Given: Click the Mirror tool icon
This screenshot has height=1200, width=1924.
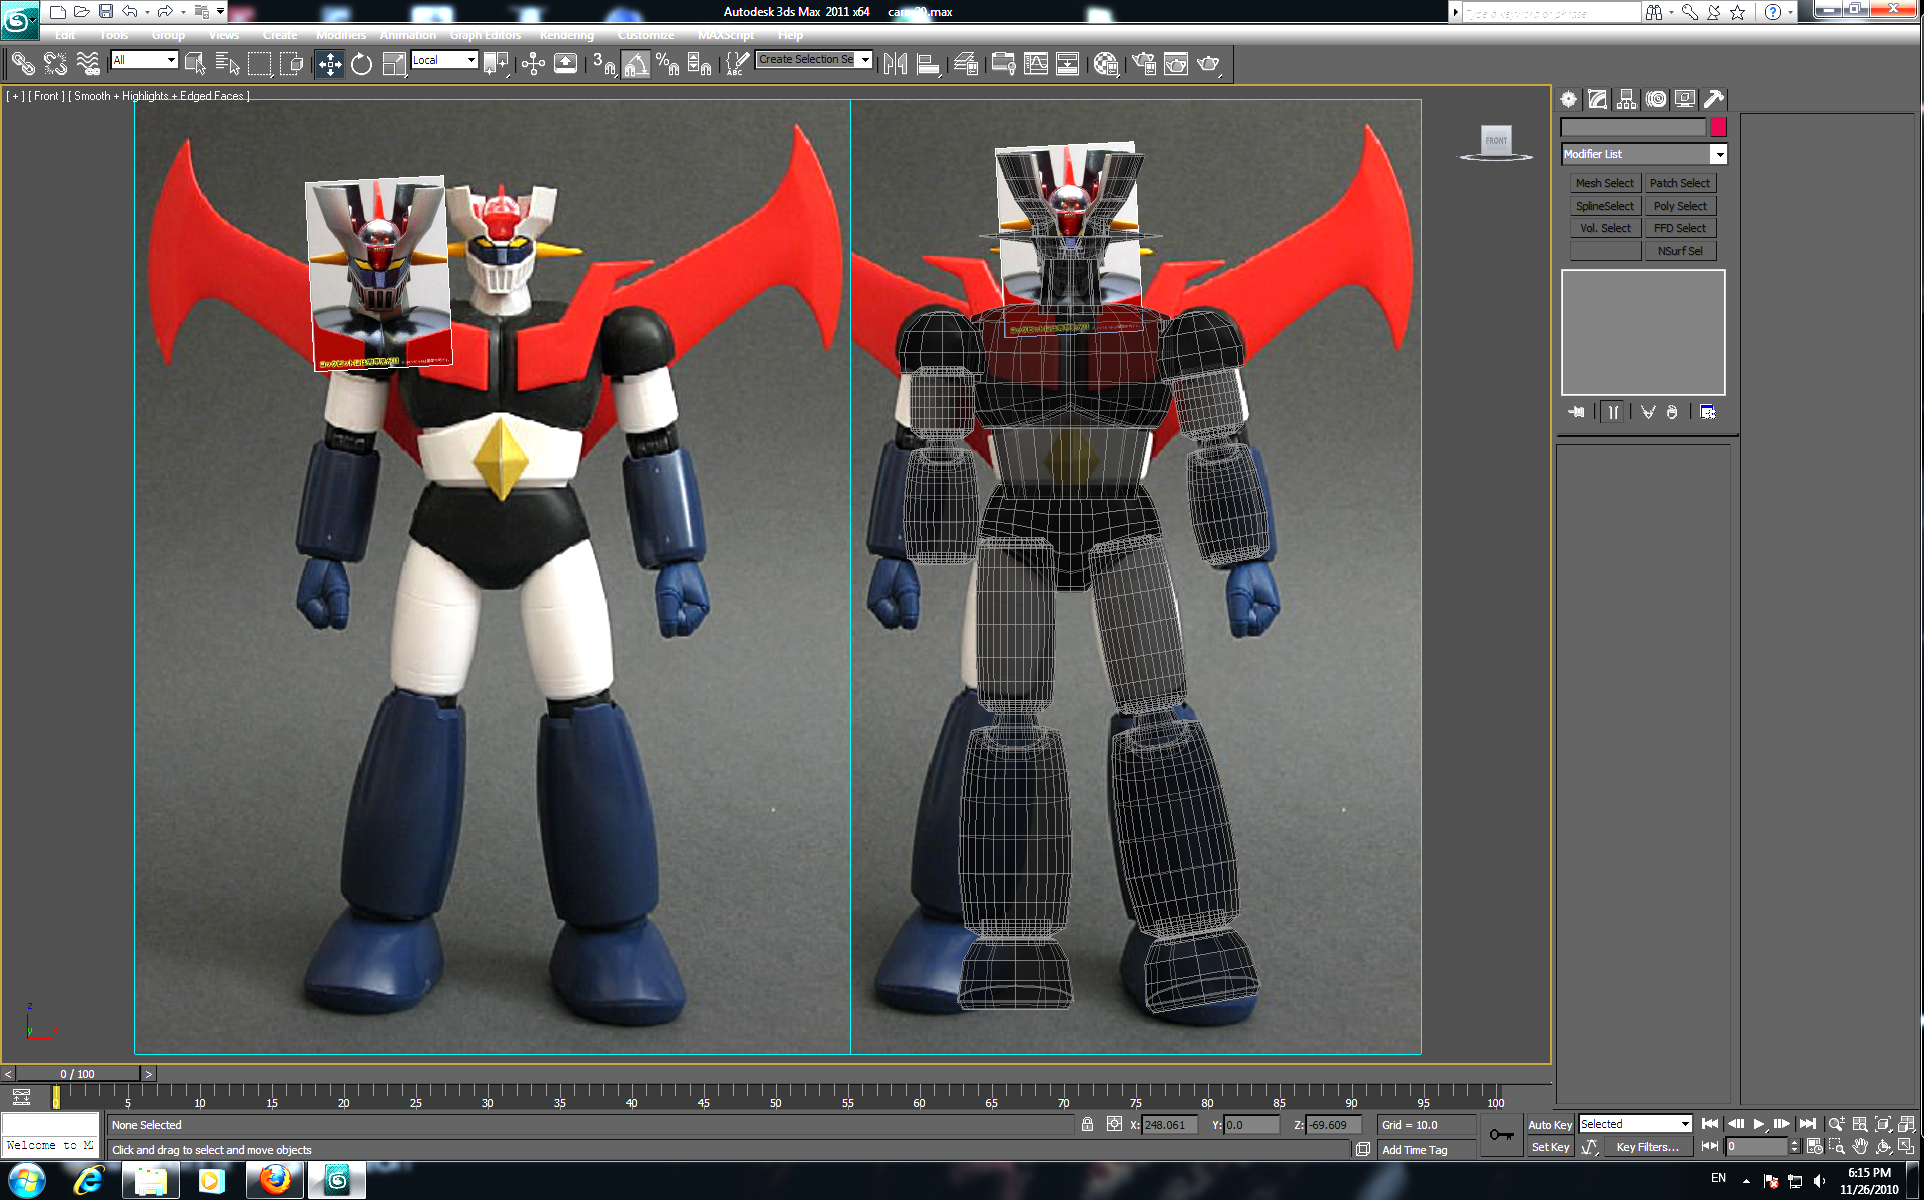Looking at the screenshot, I should coord(895,65).
